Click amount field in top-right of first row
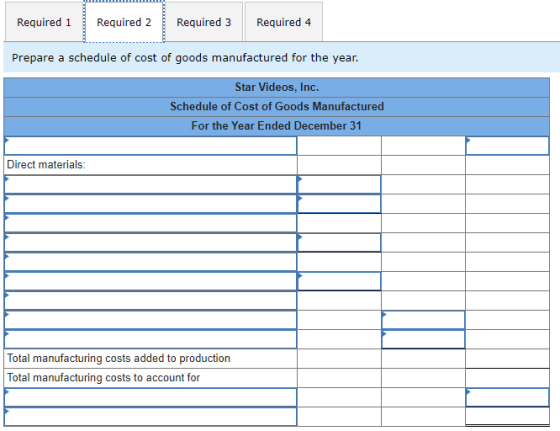560x431 pixels. point(507,146)
